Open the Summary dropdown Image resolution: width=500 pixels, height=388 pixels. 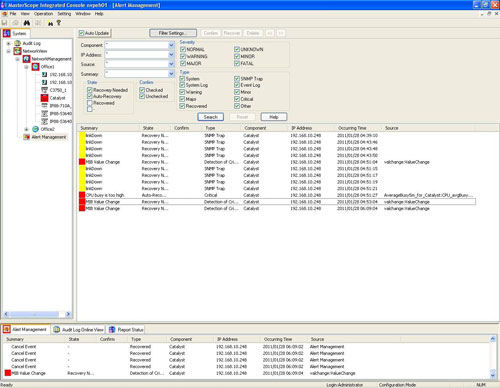coord(171,74)
